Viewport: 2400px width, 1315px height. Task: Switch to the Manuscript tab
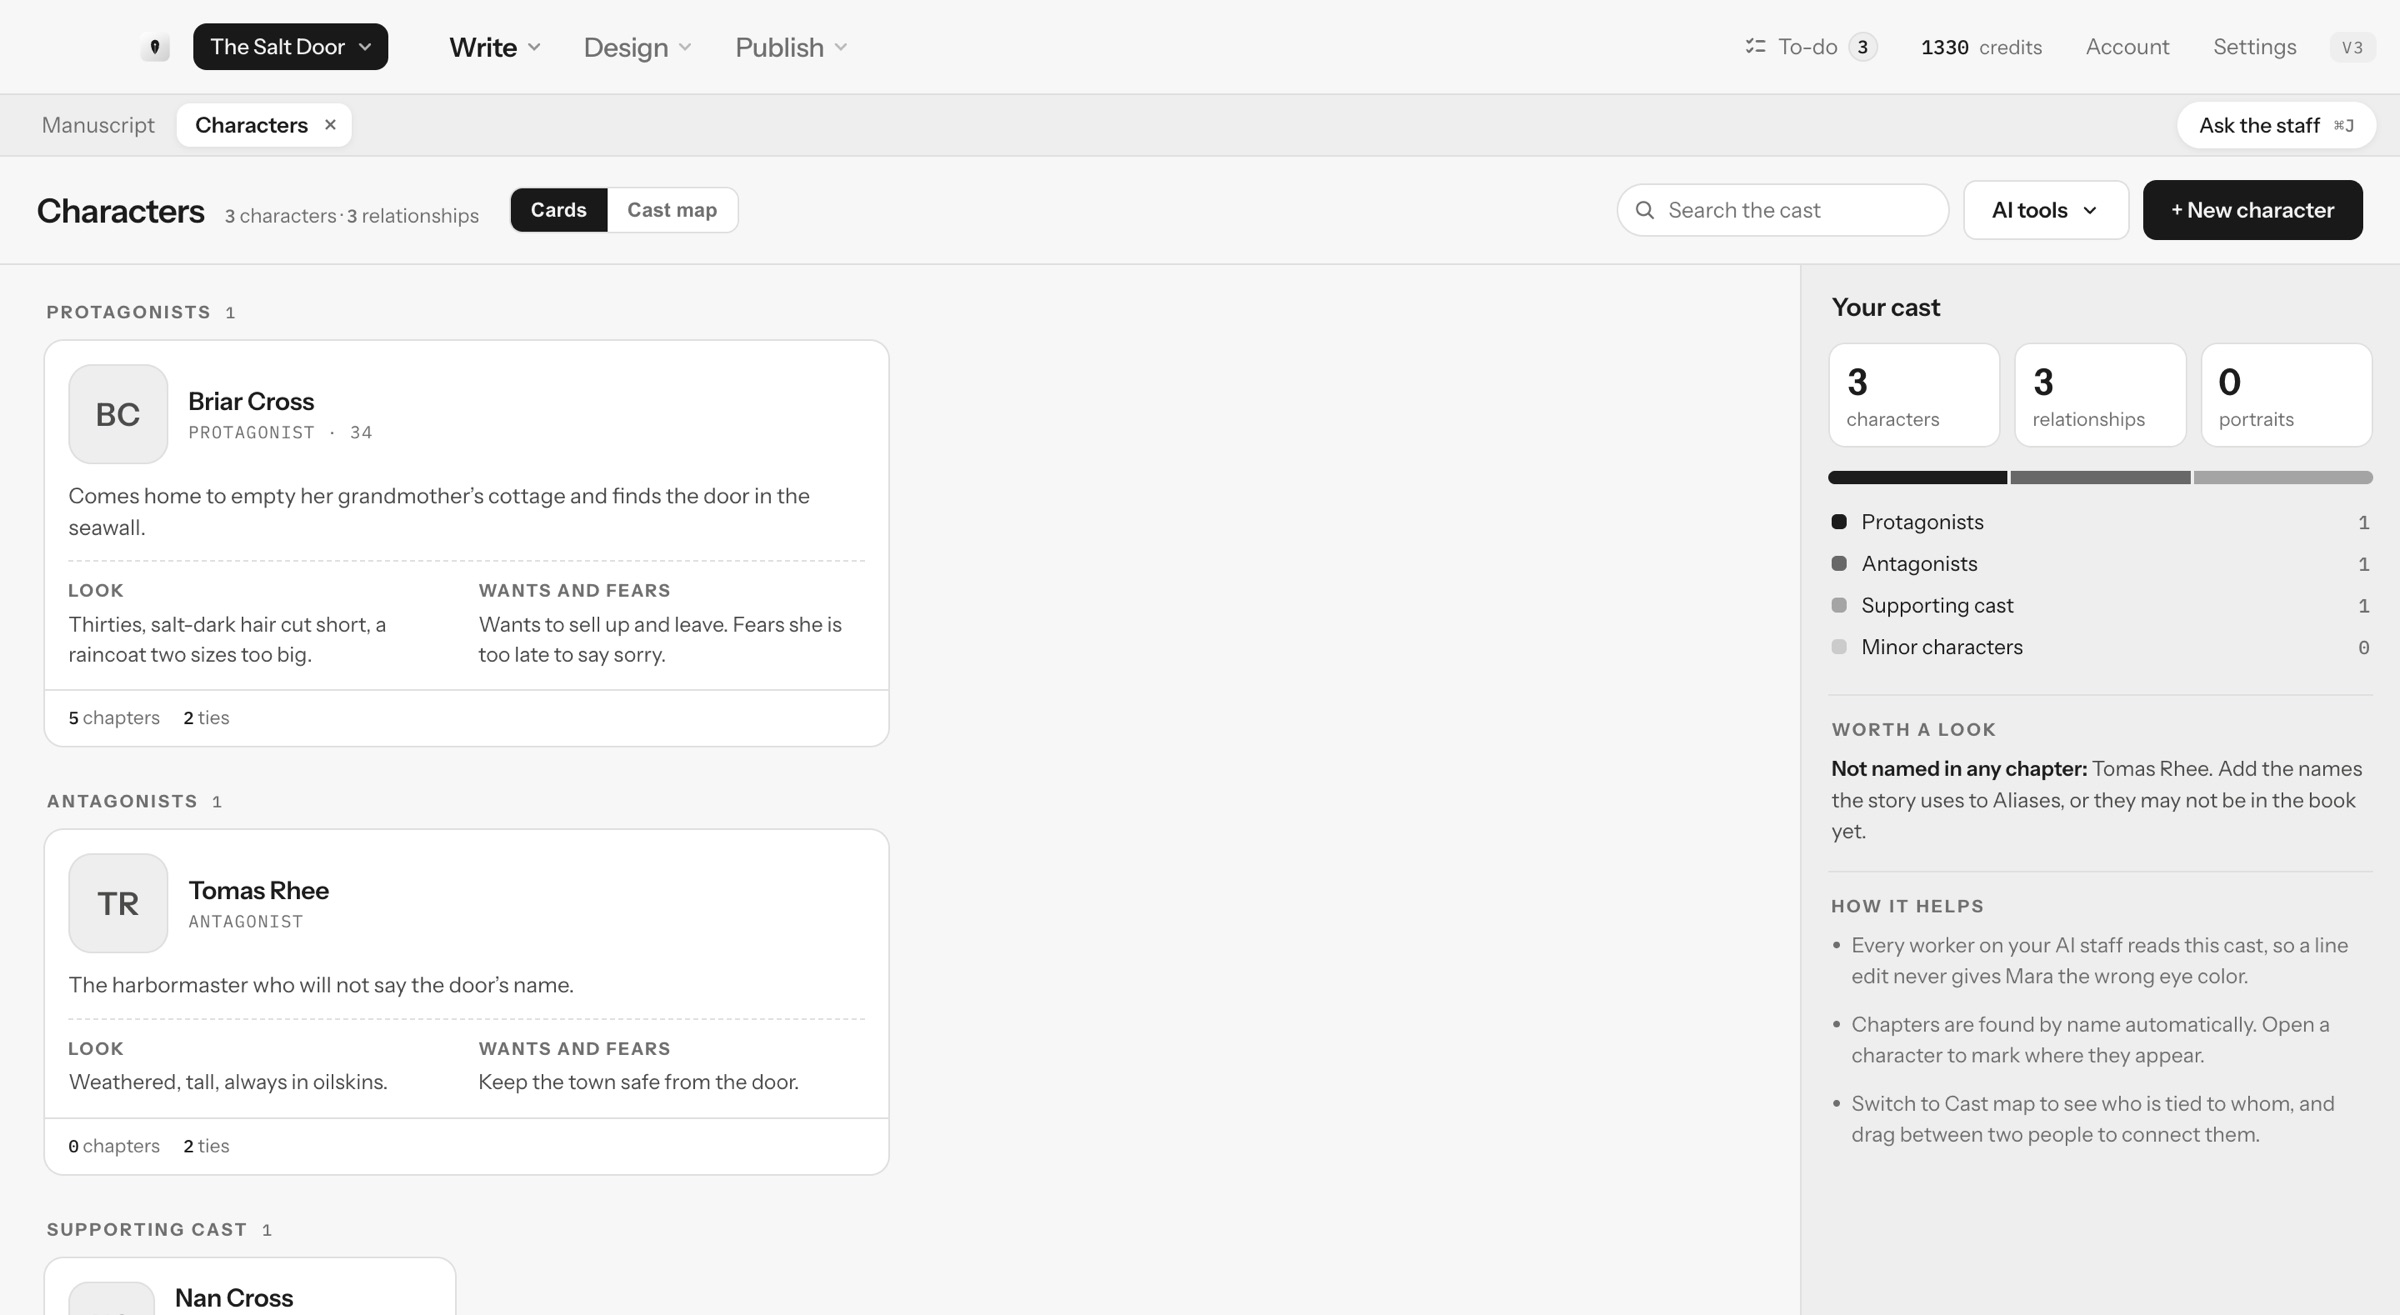98,125
